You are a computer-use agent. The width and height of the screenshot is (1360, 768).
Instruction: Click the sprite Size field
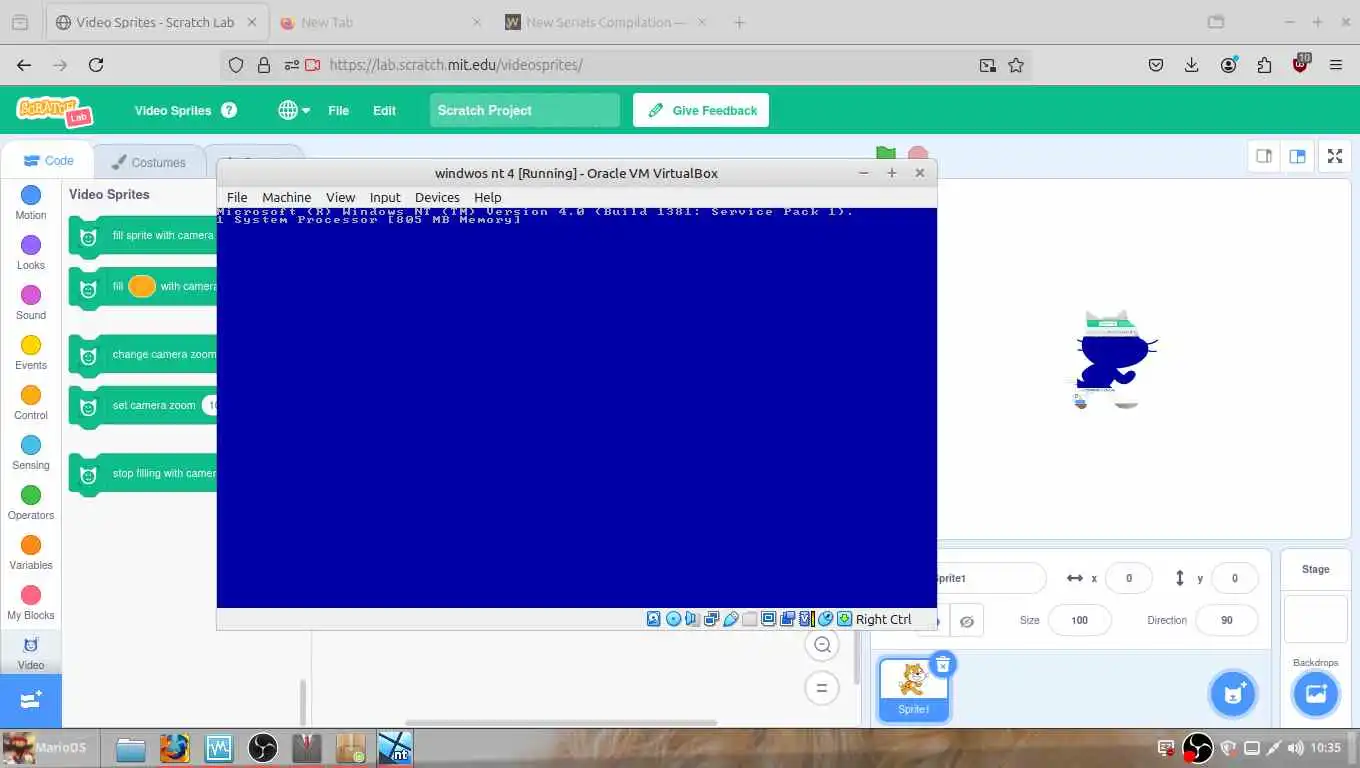coord(1080,620)
